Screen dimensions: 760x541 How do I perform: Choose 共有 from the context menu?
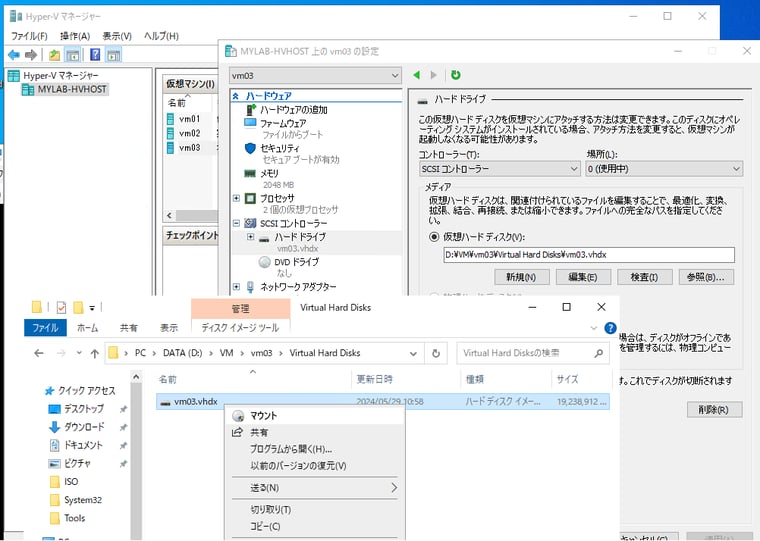(x=315, y=432)
